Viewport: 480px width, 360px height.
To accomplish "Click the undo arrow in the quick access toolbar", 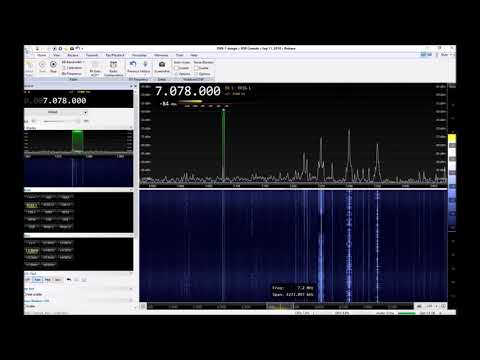I will 77,48.
